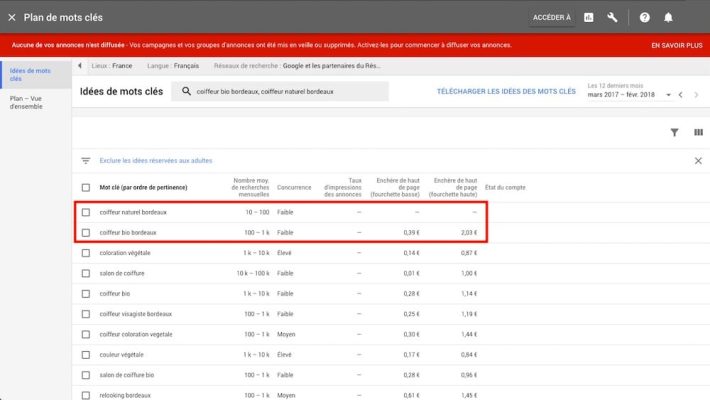The width and height of the screenshot is (710, 400).
Task: Sort by Enchère fourchette basse header
Action: (395, 187)
